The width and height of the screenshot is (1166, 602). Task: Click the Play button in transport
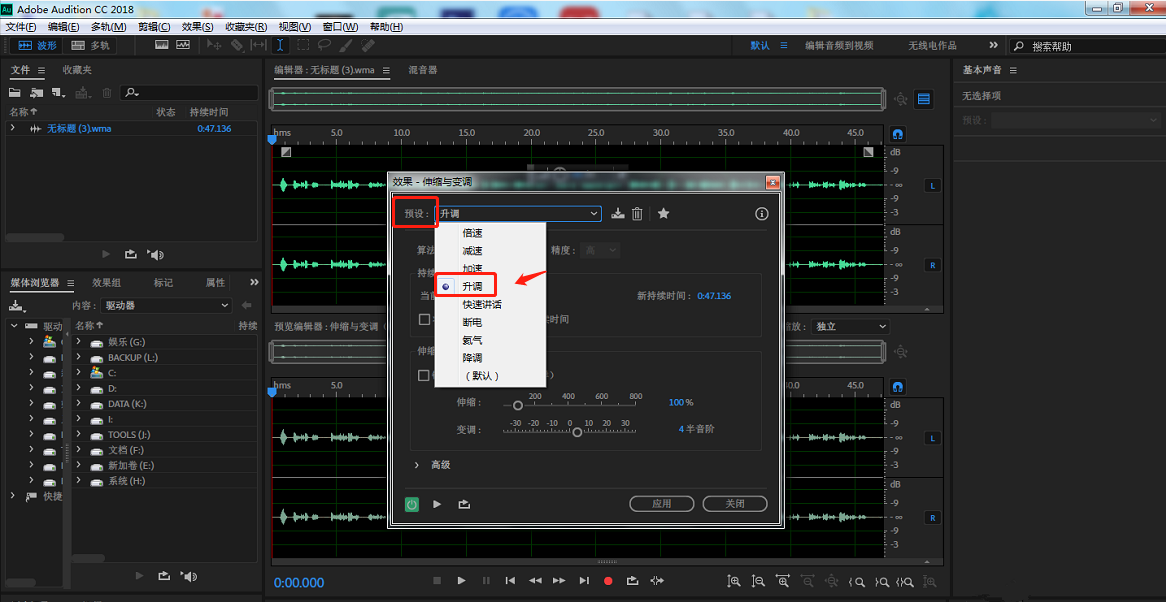tap(461, 581)
